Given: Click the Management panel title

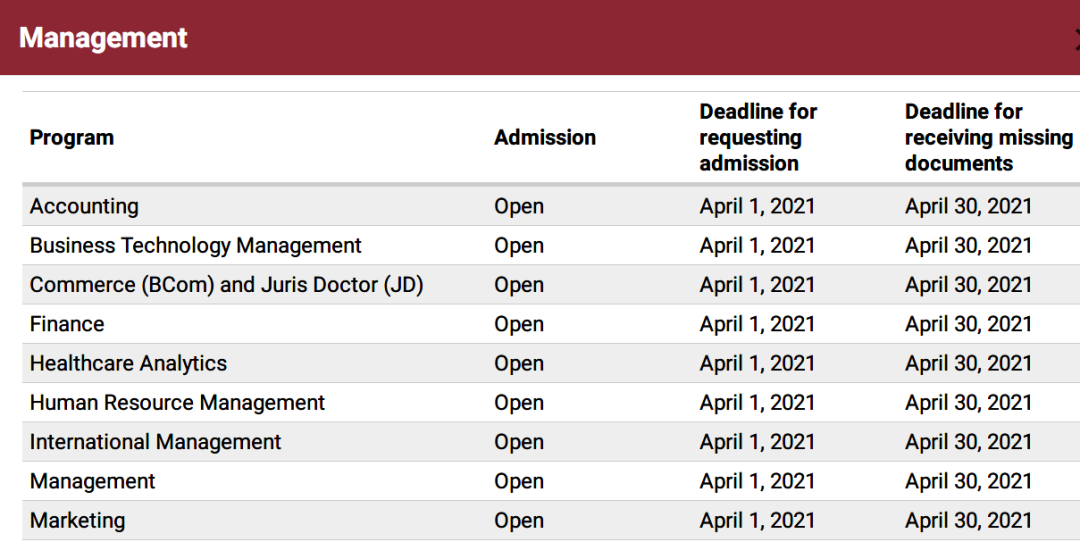Looking at the screenshot, I should [x=103, y=38].
